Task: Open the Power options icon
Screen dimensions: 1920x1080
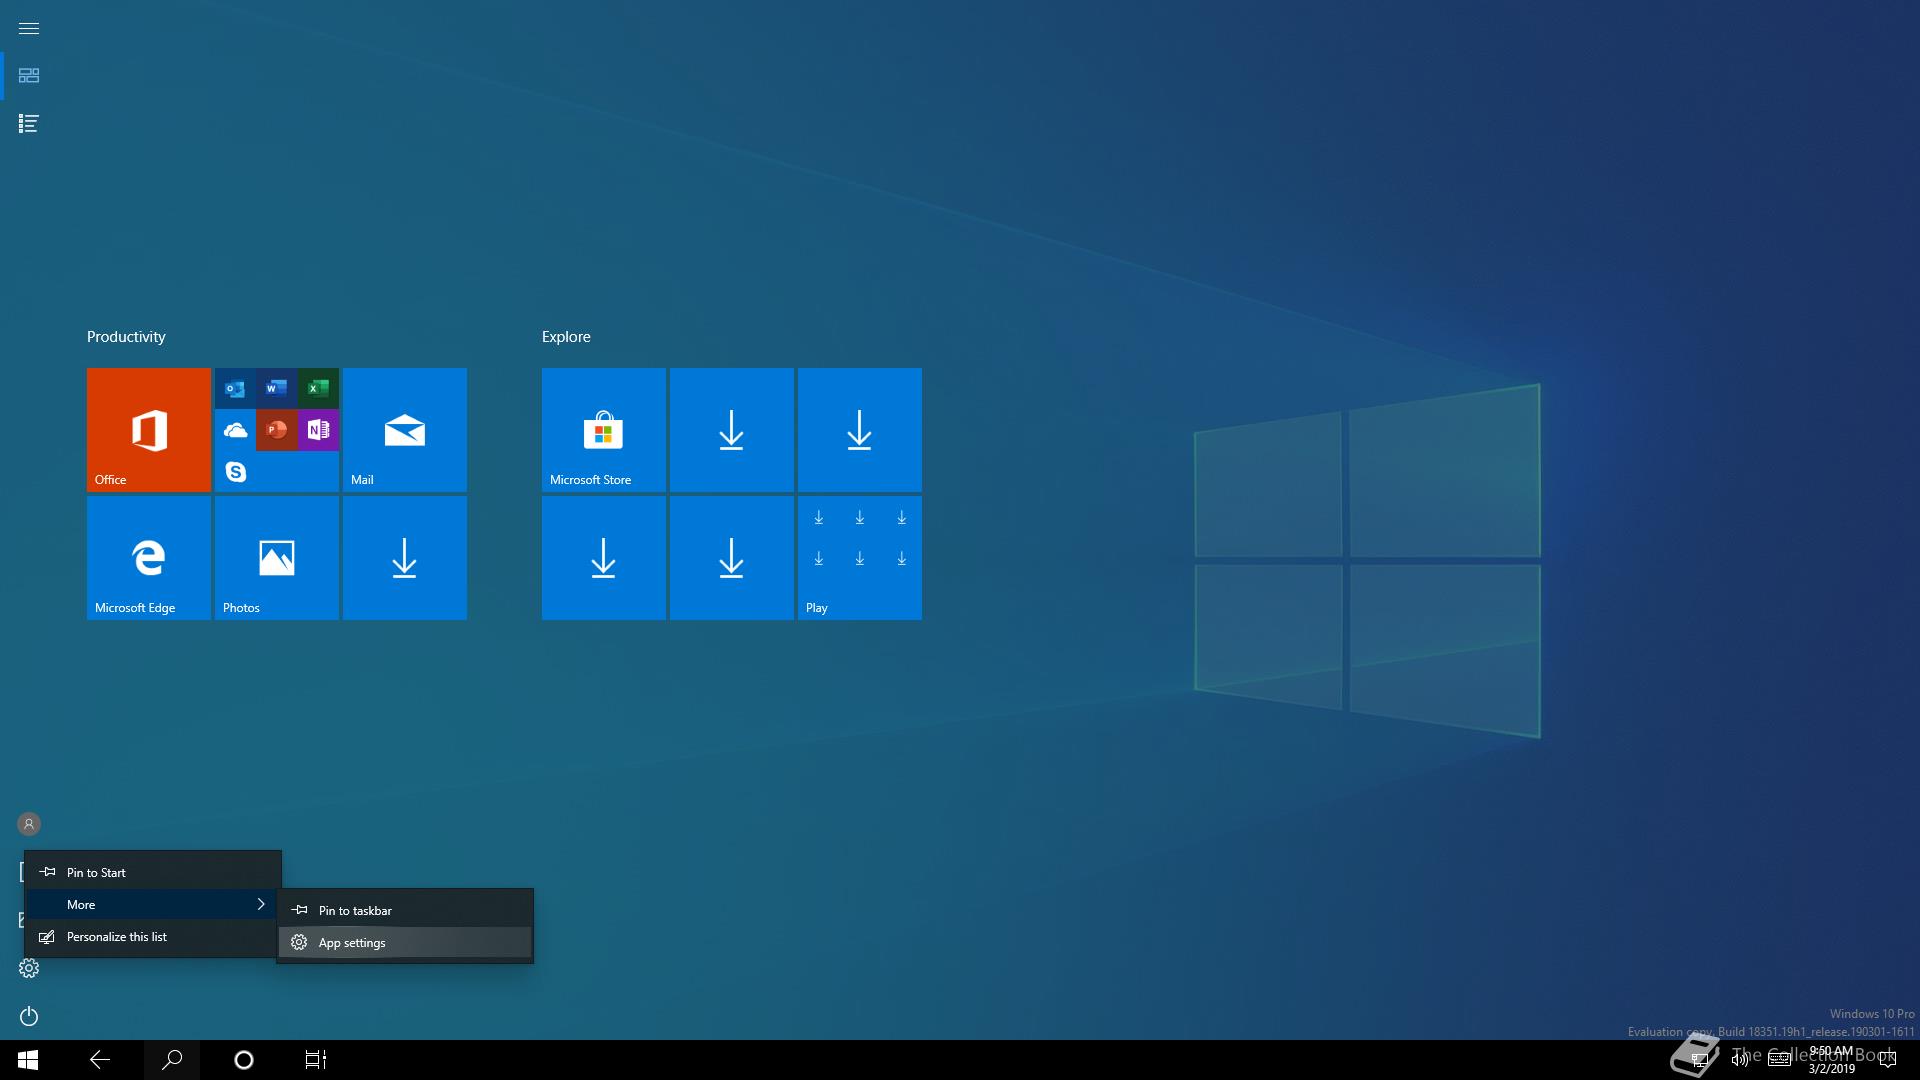Action: (x=29, y=1016)
